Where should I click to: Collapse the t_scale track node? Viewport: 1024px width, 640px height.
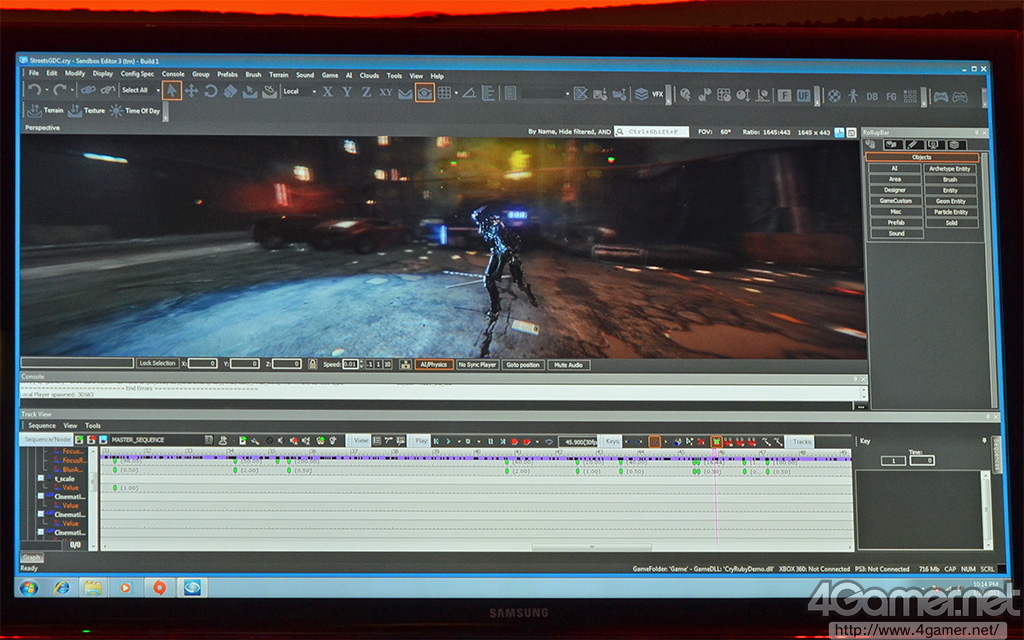click(41, 478)
